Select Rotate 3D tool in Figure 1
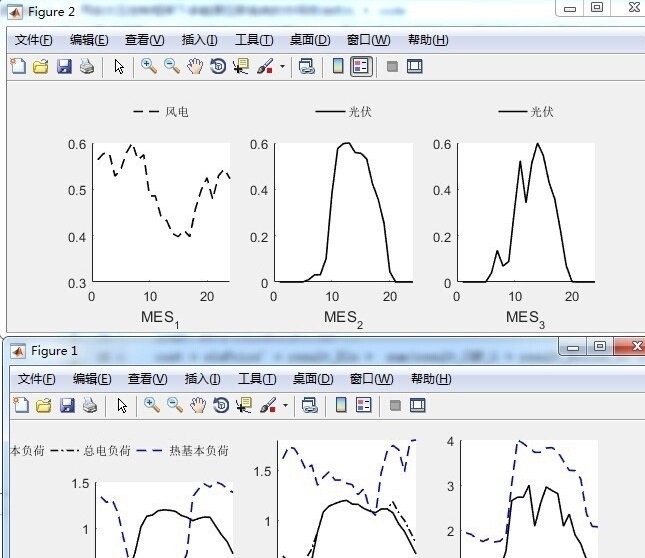Screen dimensions: 645x558 [221, 405]
